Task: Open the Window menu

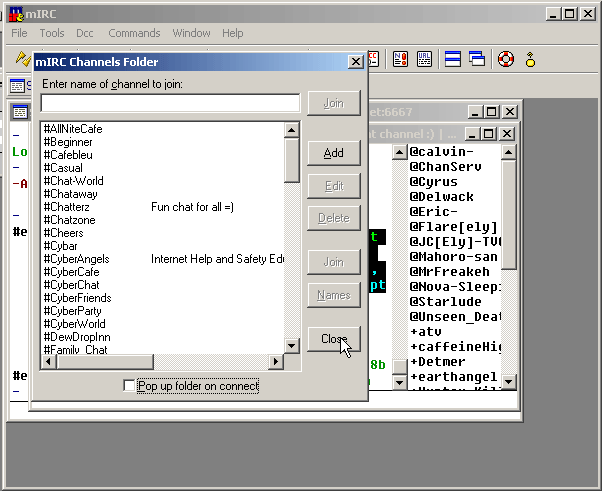Action: pyautogui.click(x=191, y=33)
